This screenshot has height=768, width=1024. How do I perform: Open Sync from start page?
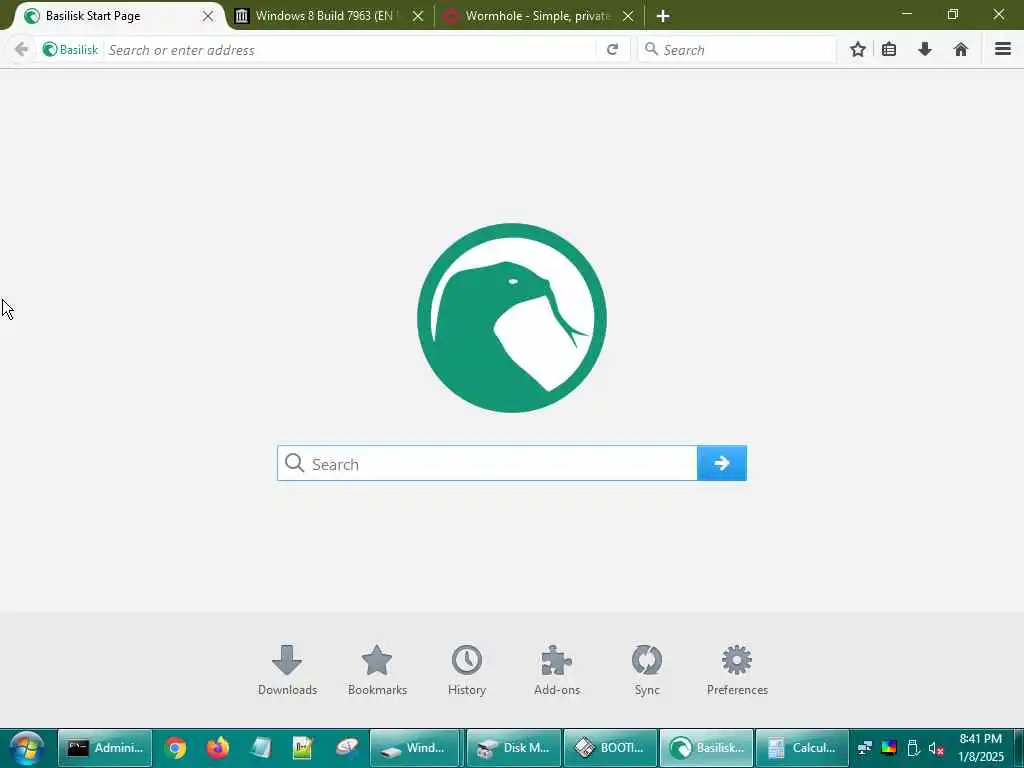647,670
